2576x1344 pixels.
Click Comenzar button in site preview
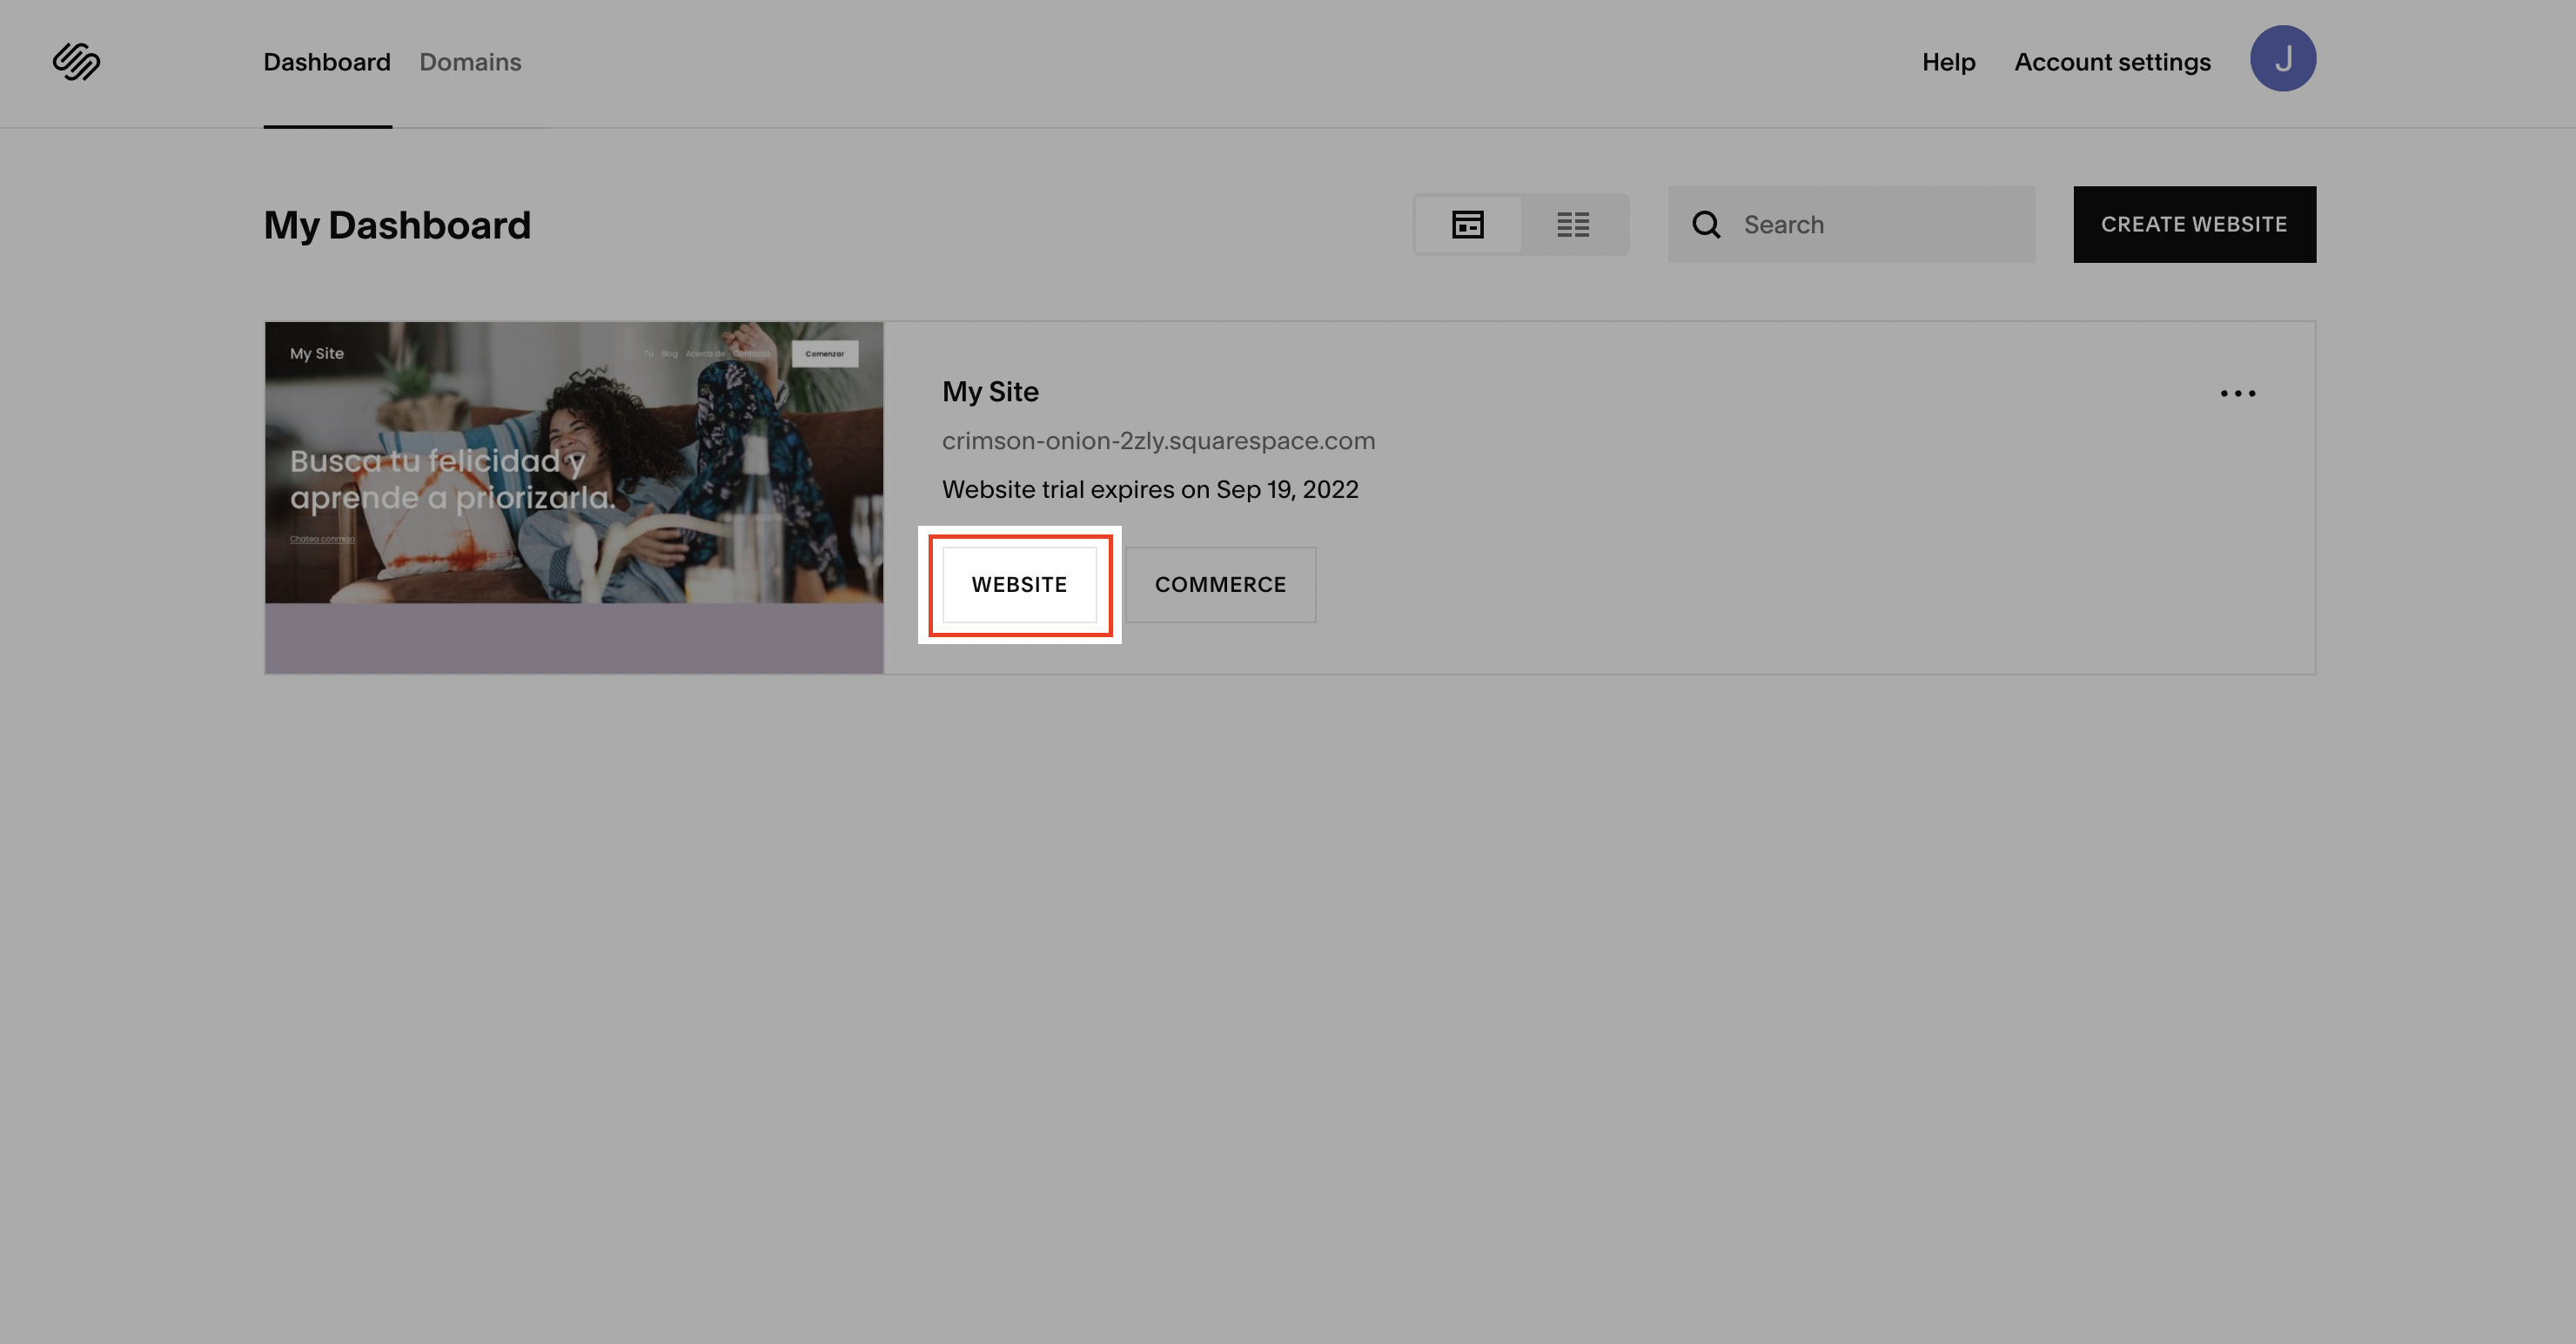pyautogui.click(x=824, y=353)
